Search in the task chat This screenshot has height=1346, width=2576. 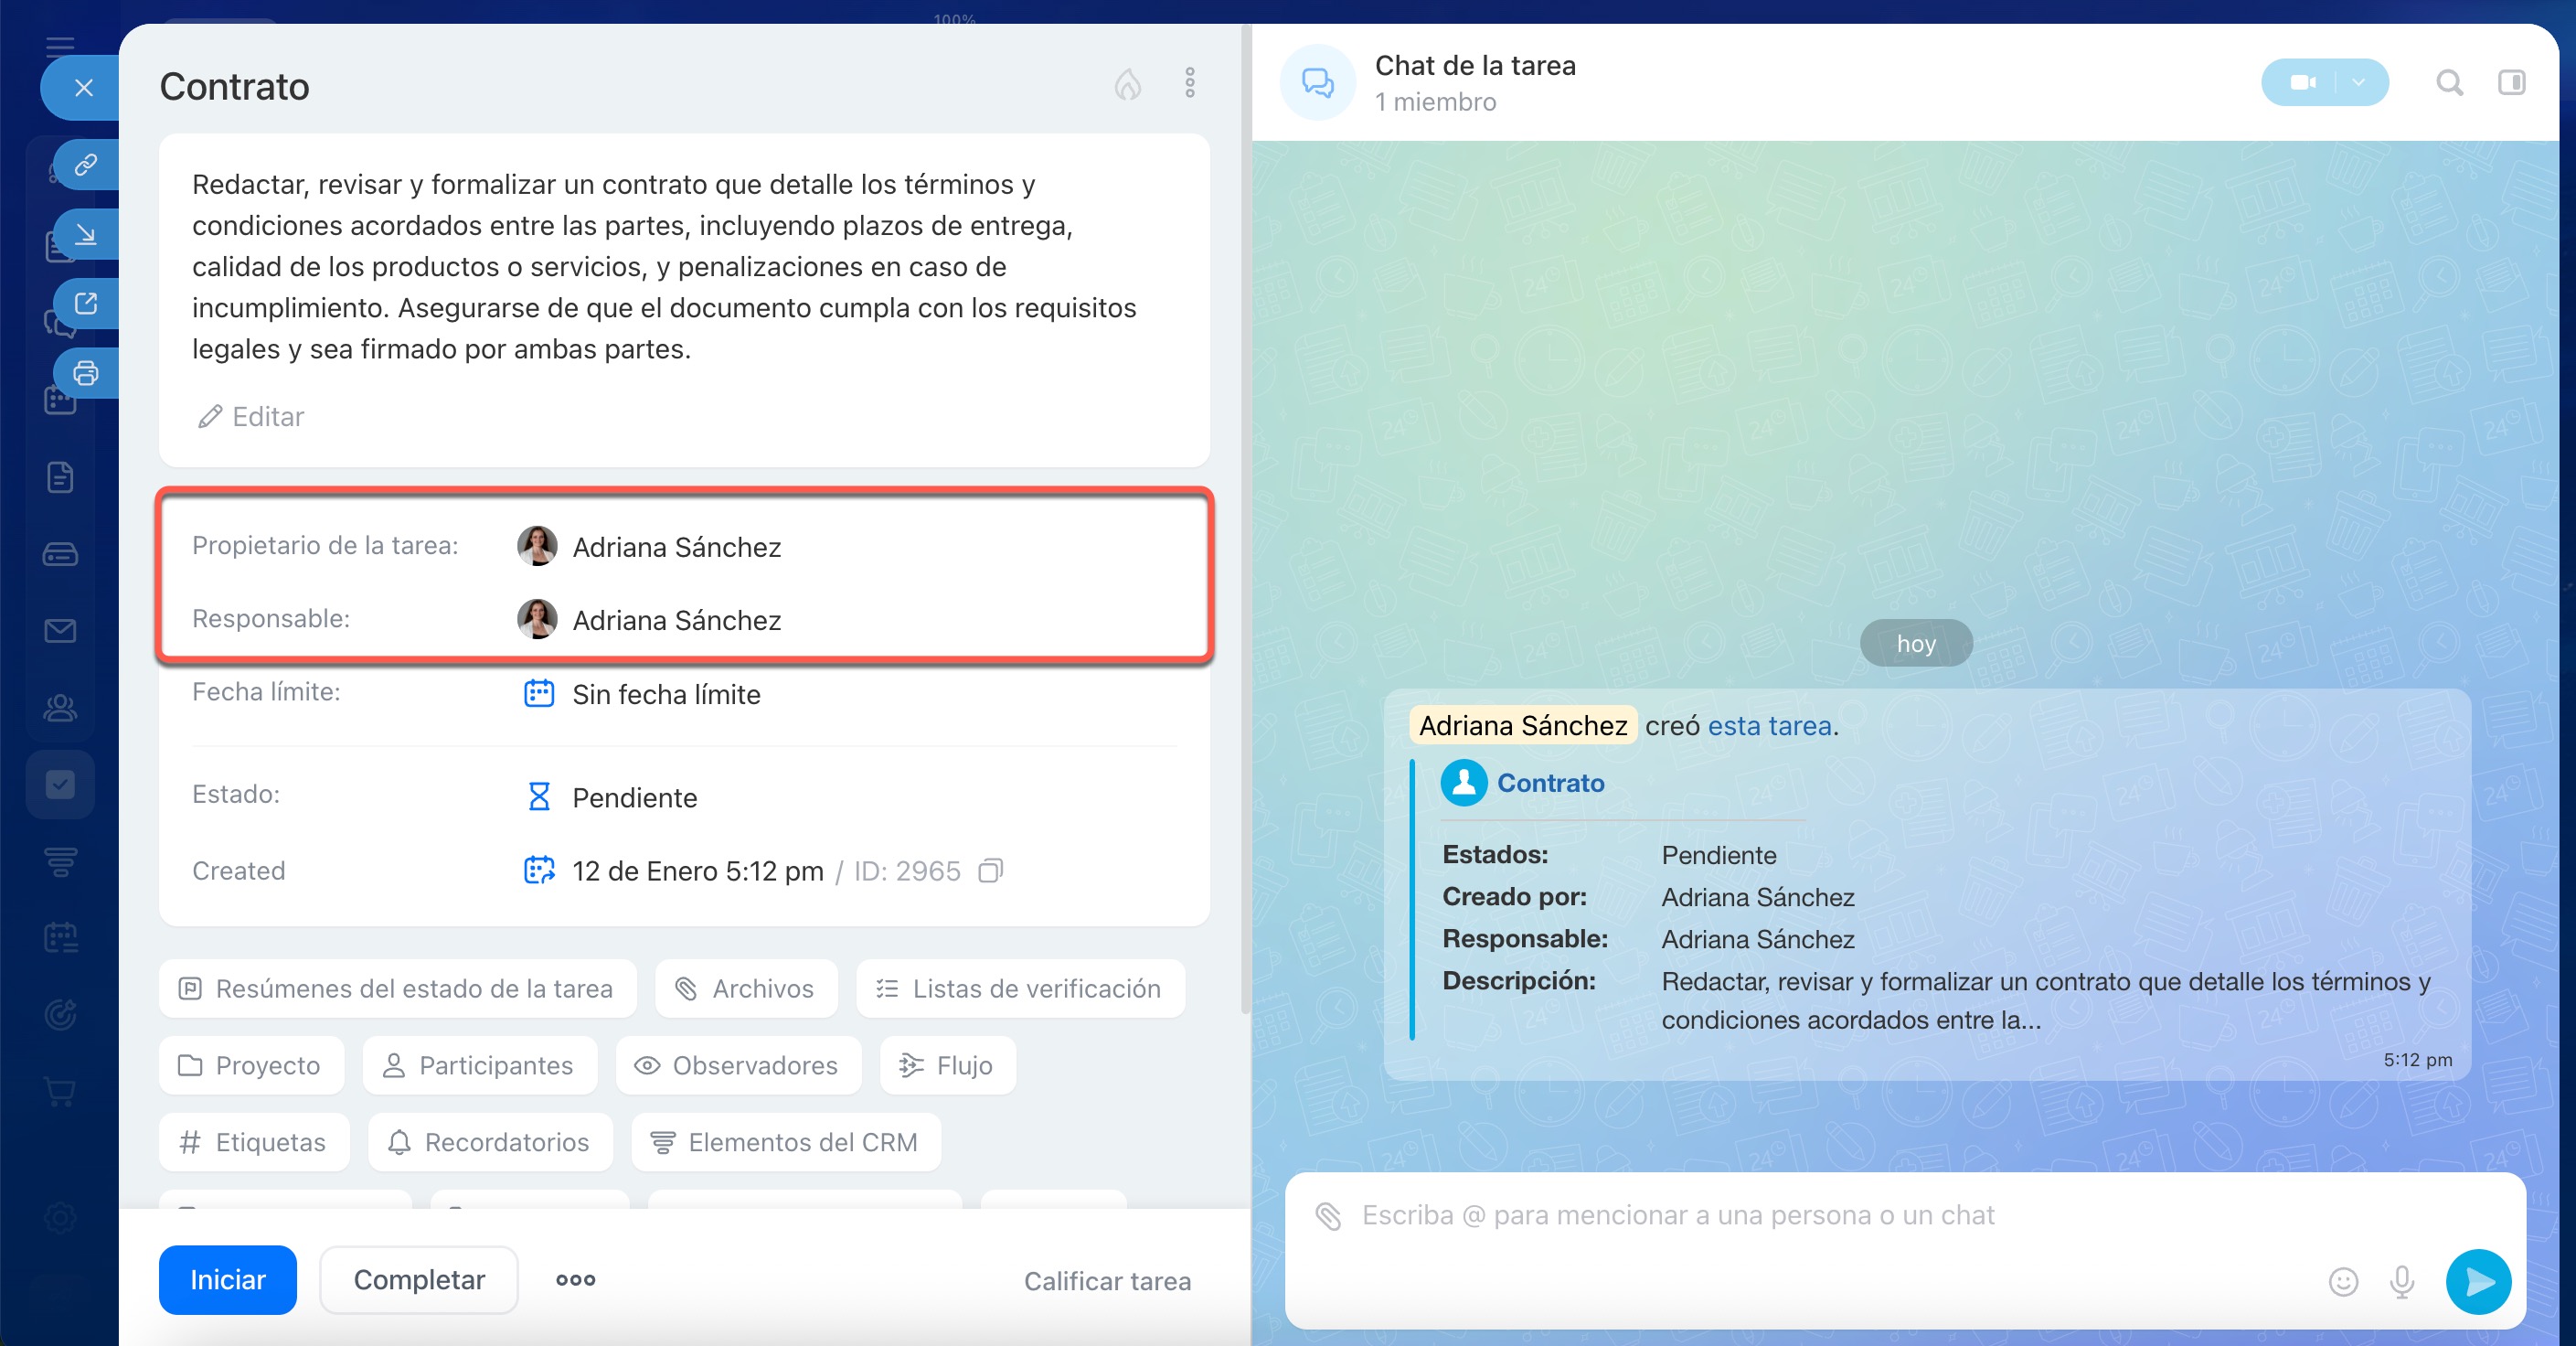click(2449, 83)
